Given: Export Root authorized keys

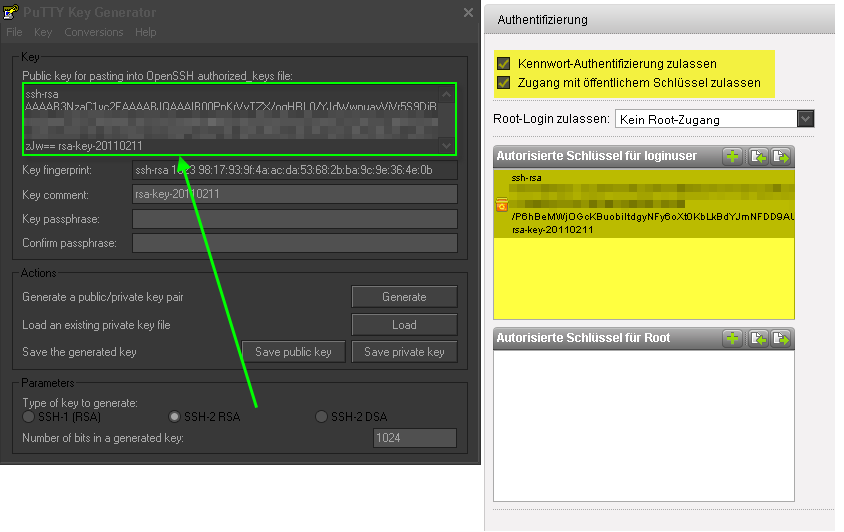Looking at the screenshot, I should 780,339.
